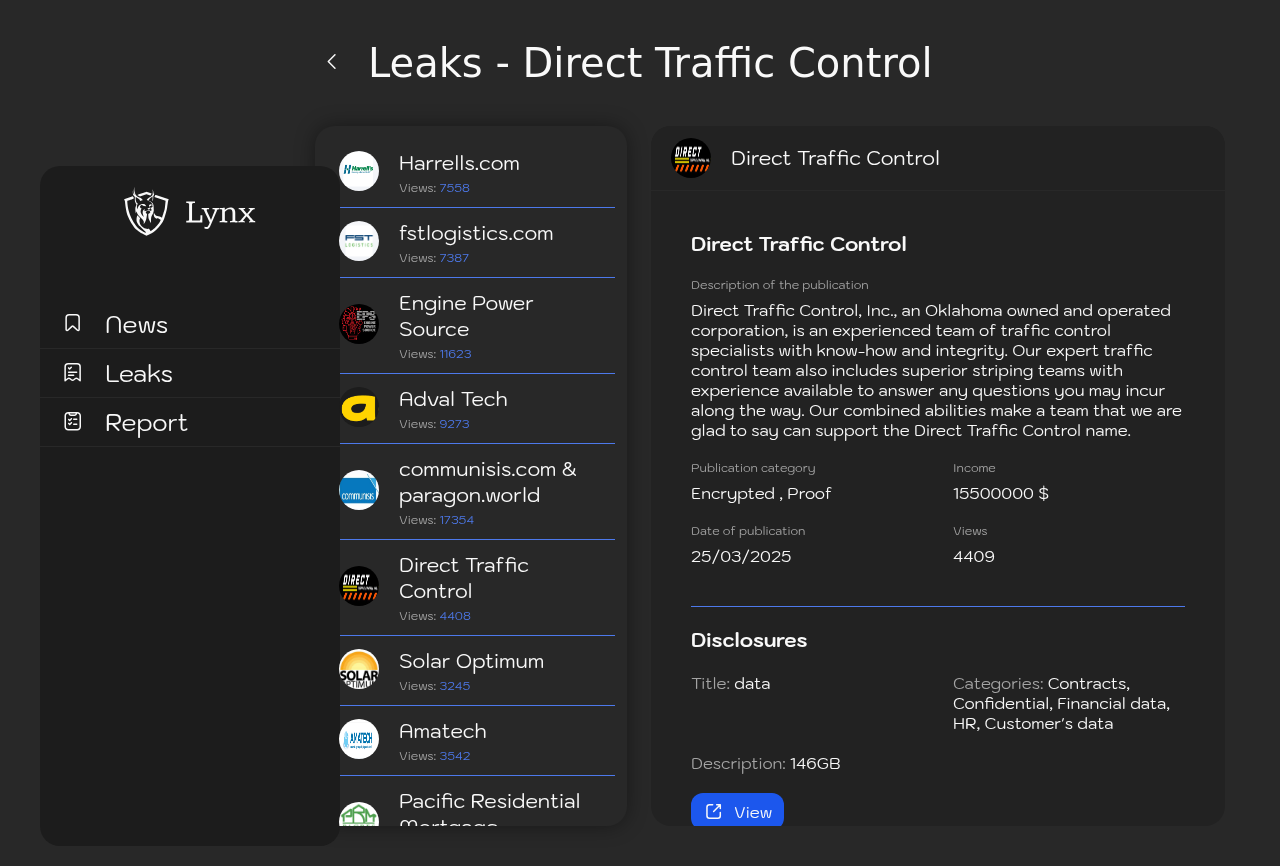Click the Amatech logo icon
This screenshot has height=866, width=1280.
click(x=359, y=739)
